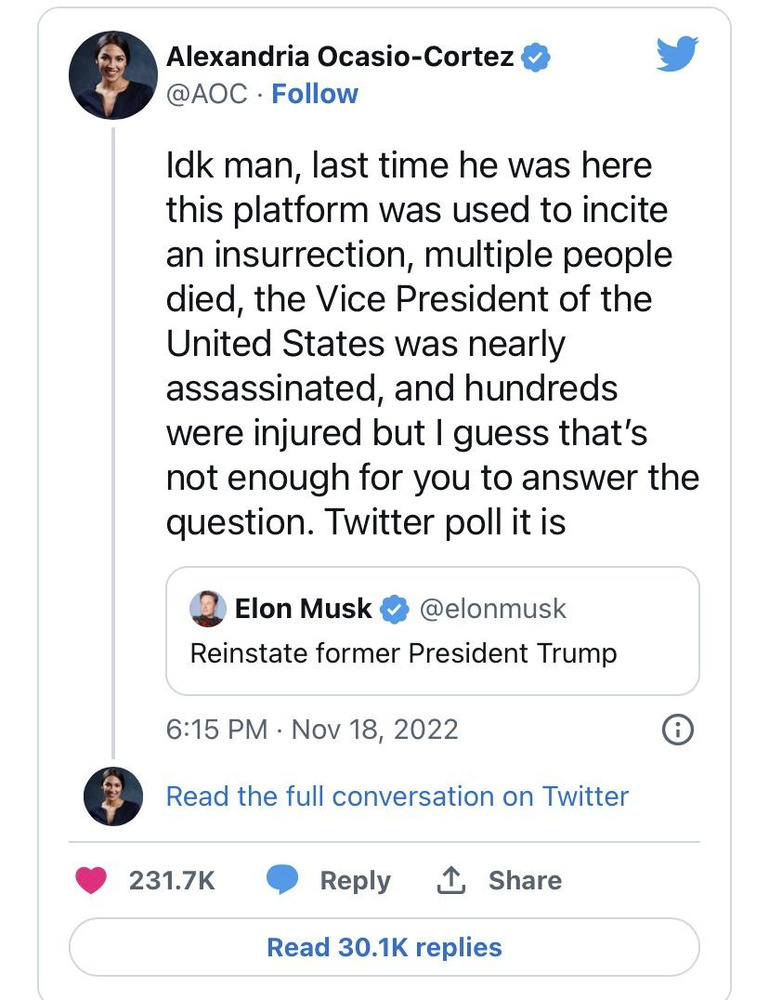This screenshot has height=1000, width=769.
Task: Click the 231.7K likes count
Action: tap(172, 880)
